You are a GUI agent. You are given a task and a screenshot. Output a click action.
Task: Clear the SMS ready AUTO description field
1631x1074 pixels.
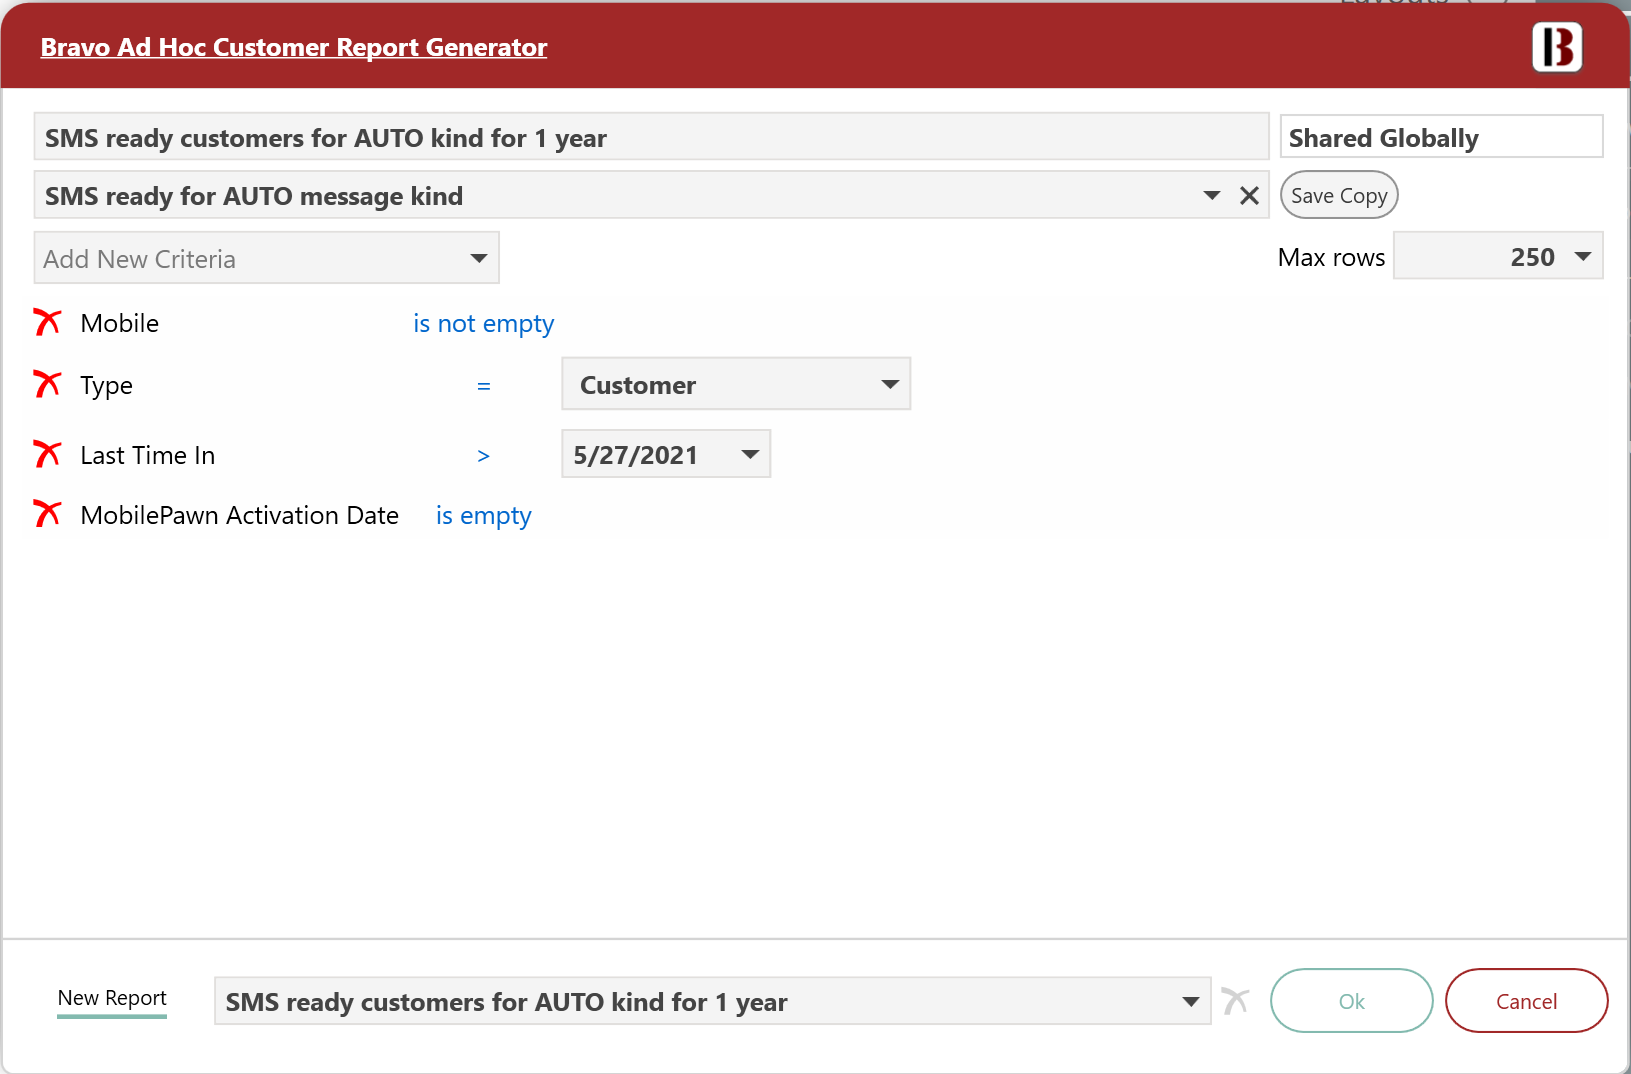pyautogui.click(x=1249, y=196)
